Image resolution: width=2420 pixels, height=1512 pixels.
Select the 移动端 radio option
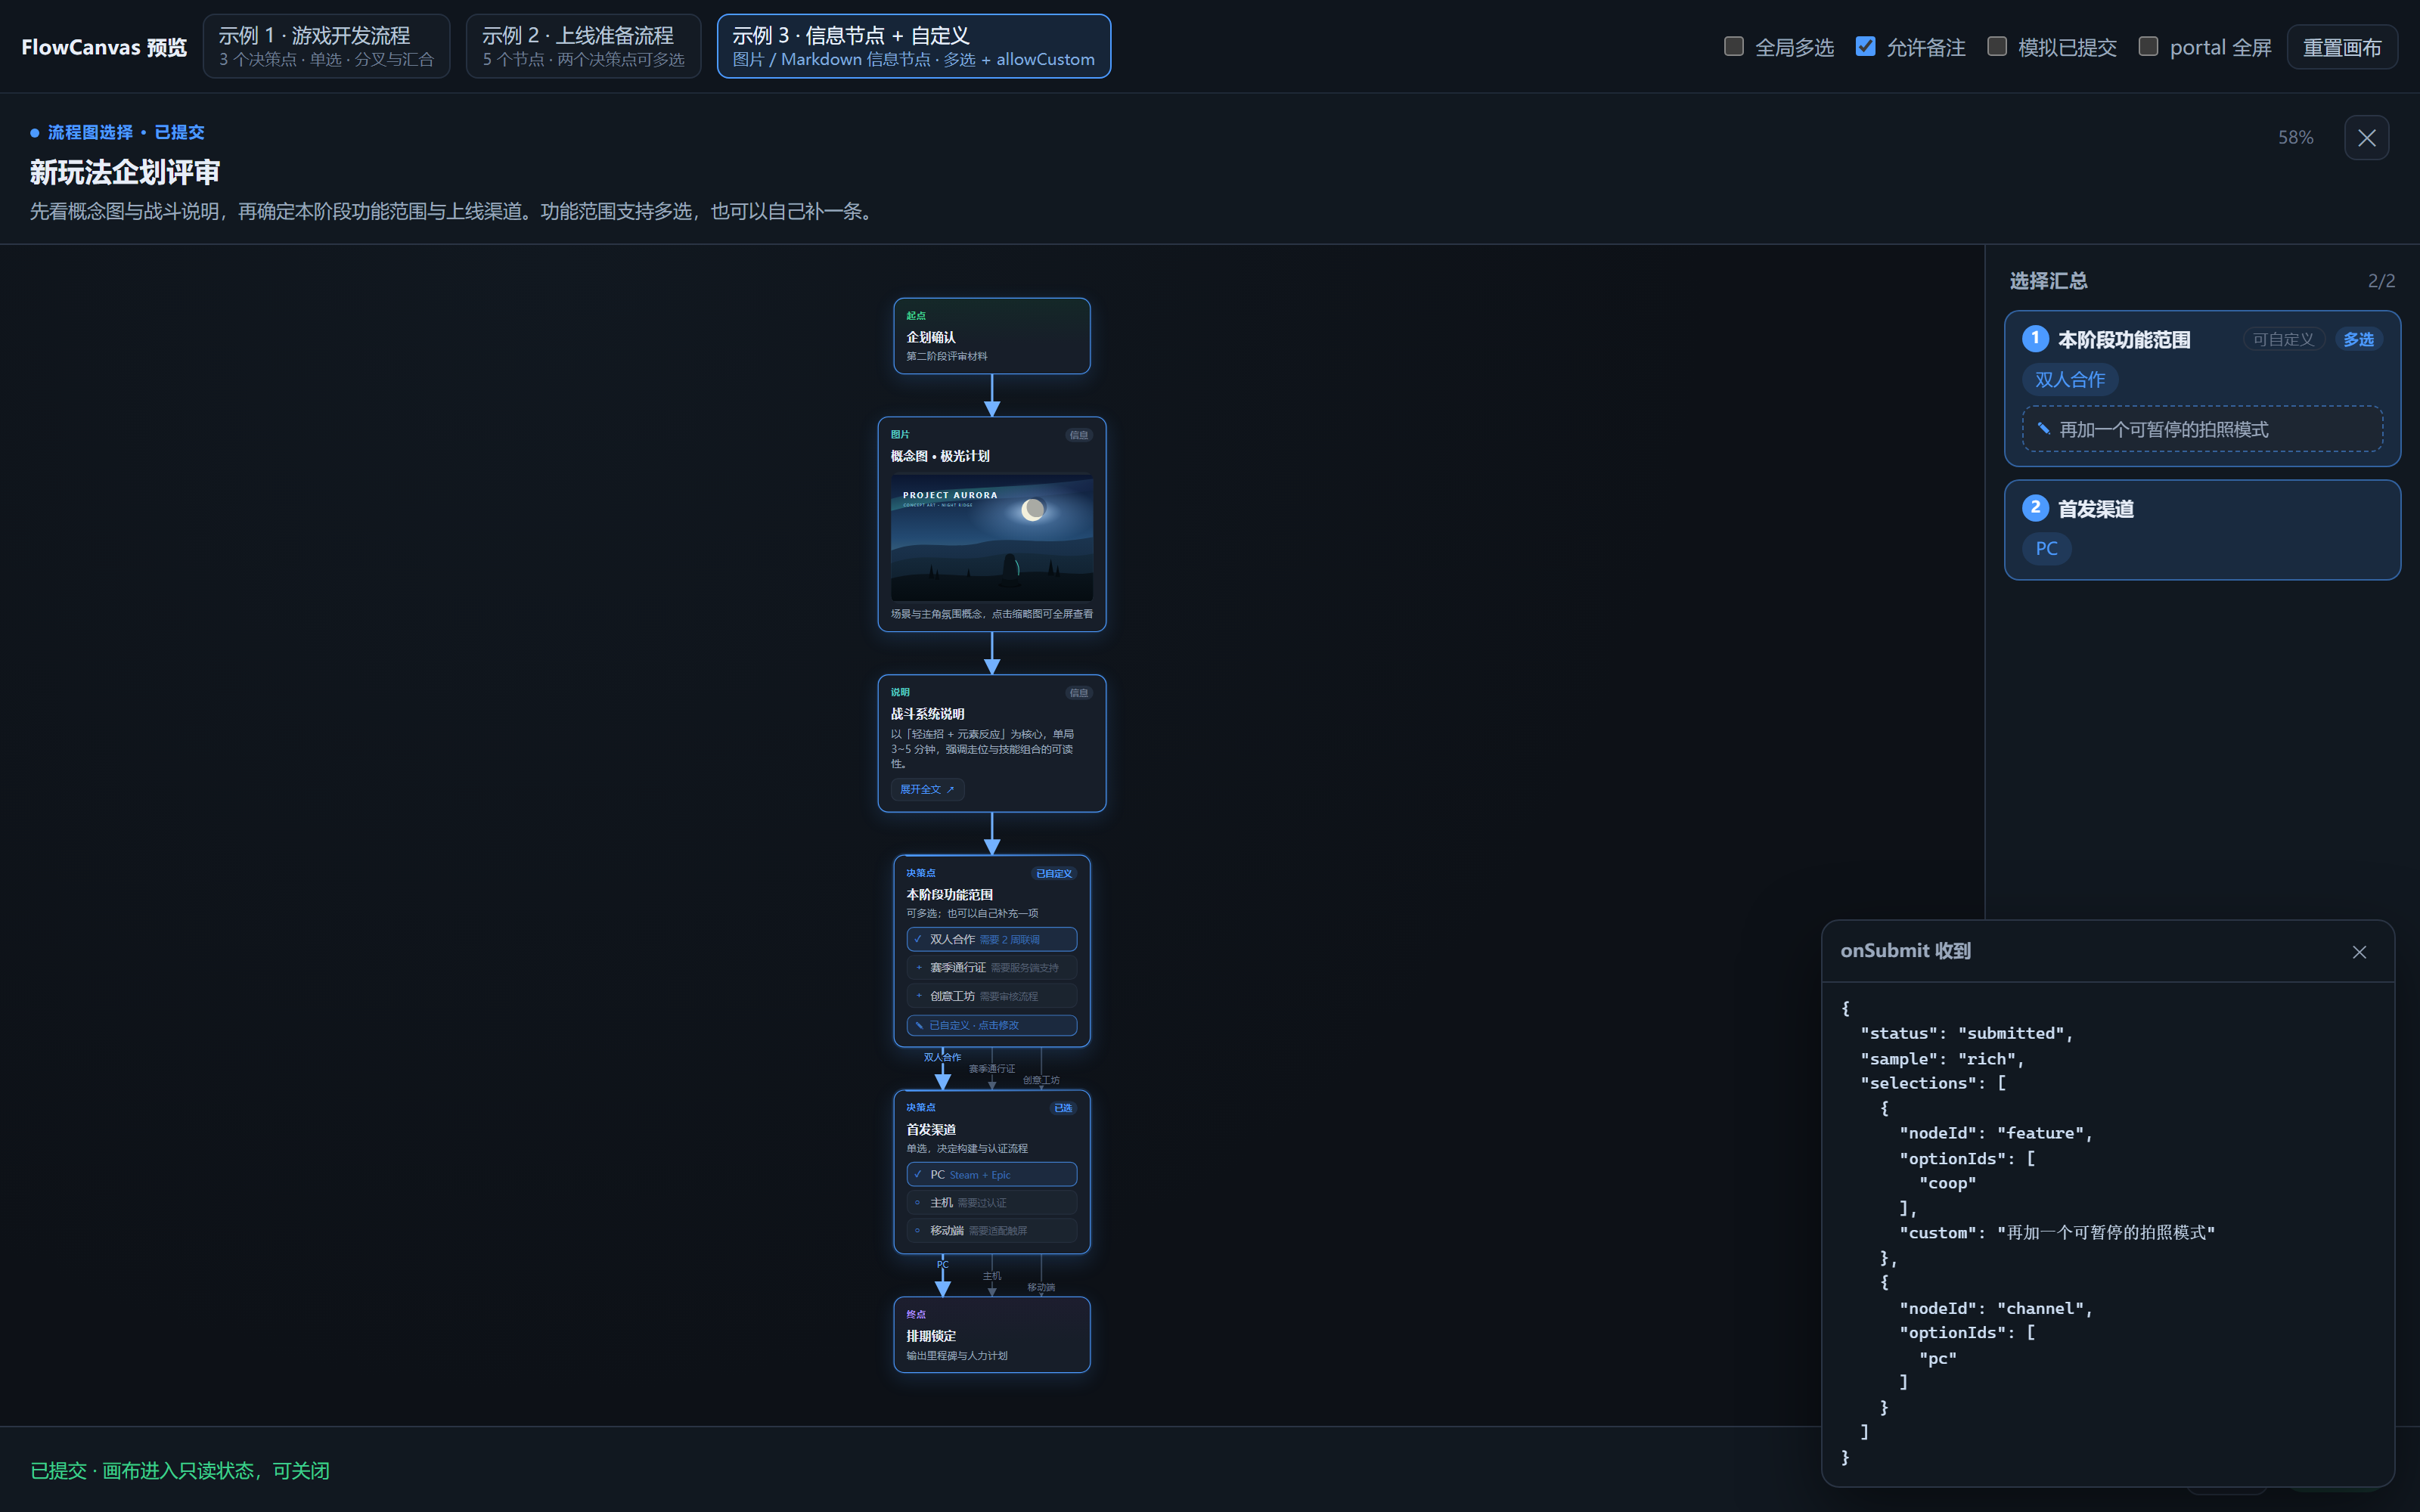992,1230
